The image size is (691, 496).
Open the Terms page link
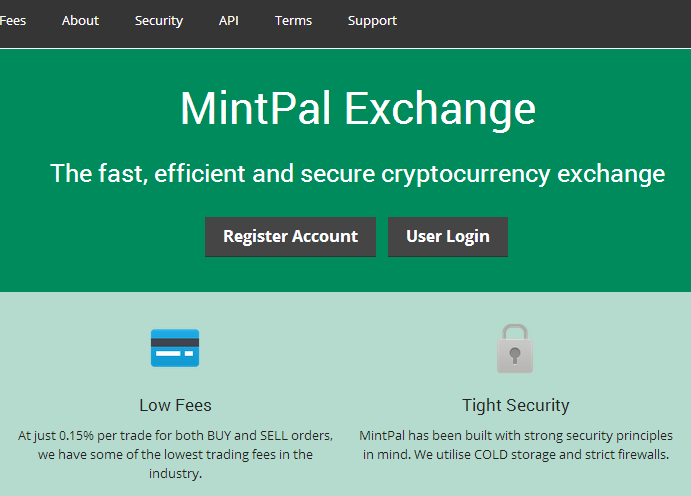point(293,20)
